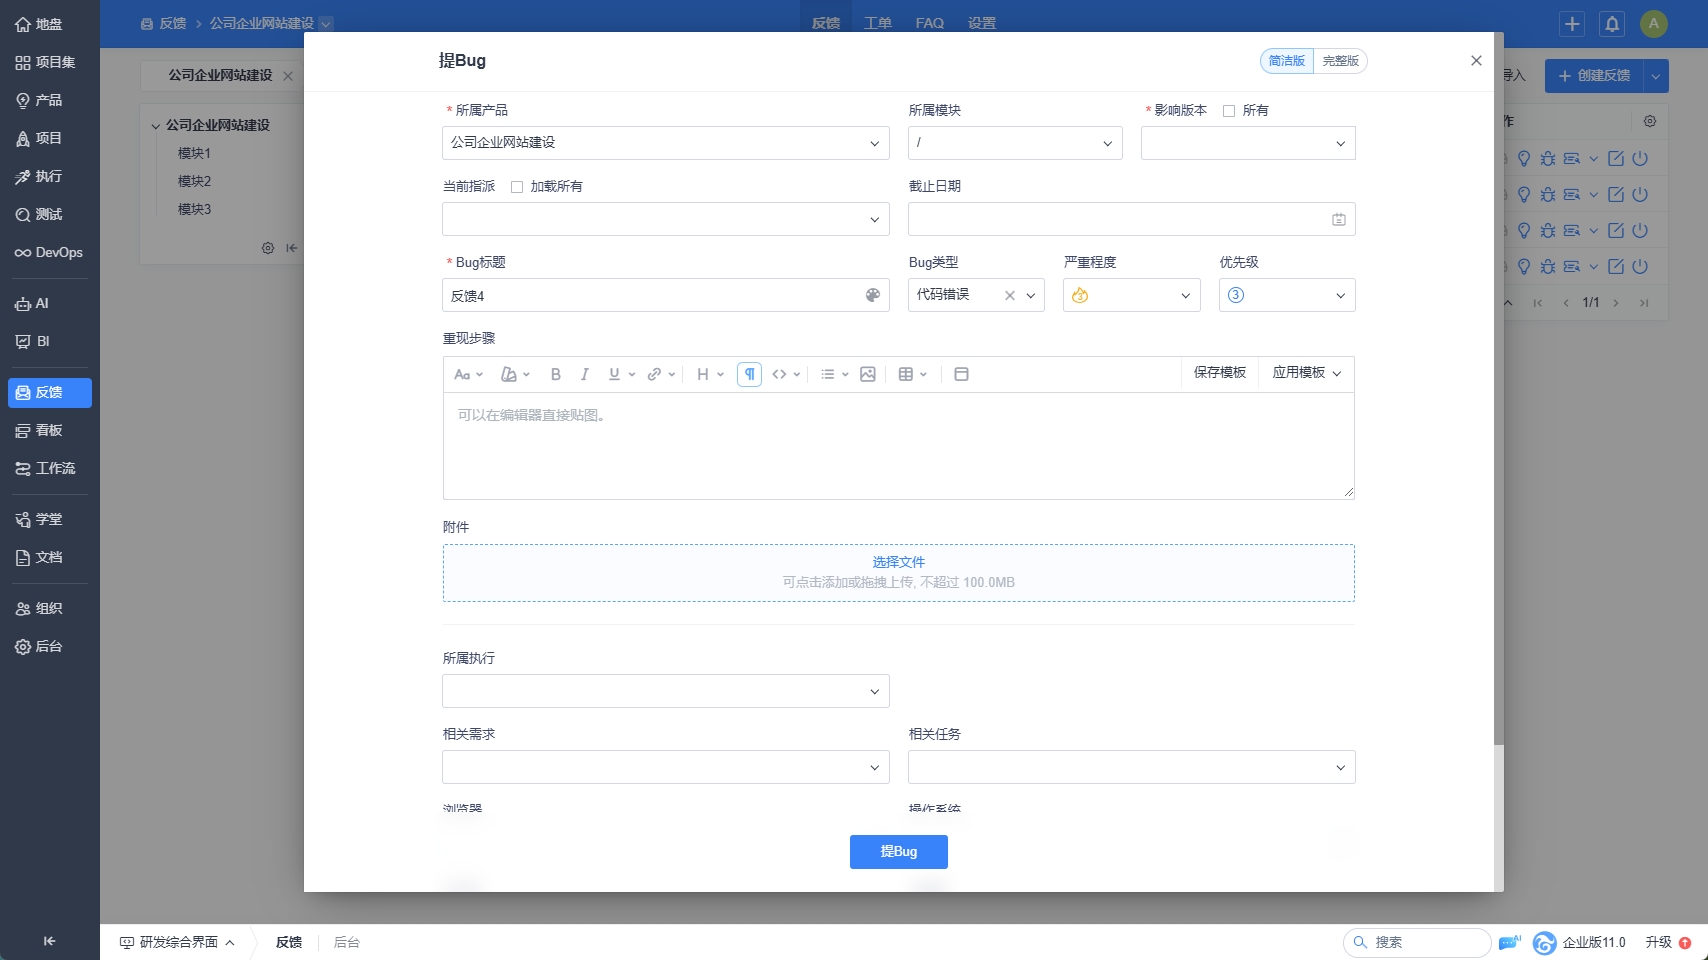
Task: Toggle fullscreen mode for the editor
Action: pyautogui.click(x=961, y=374)
